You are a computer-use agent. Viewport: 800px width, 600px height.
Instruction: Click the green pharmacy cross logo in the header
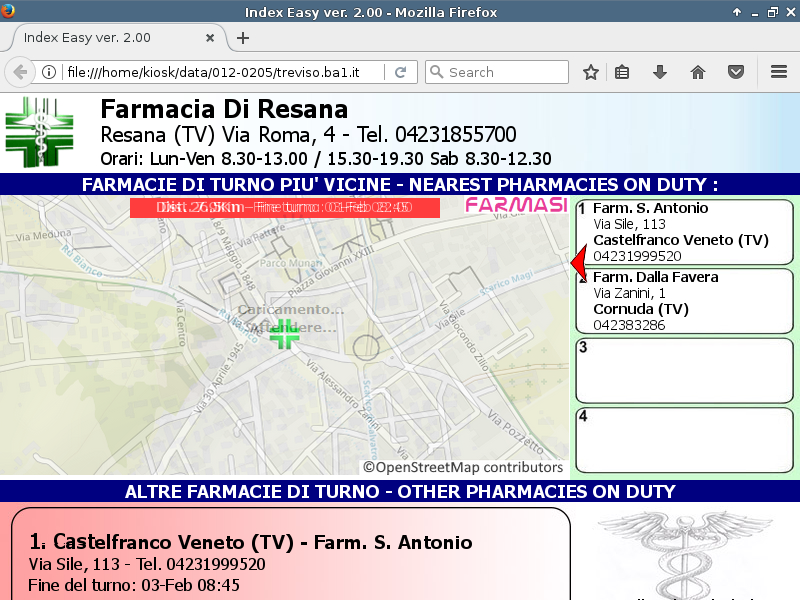(39, 132)
